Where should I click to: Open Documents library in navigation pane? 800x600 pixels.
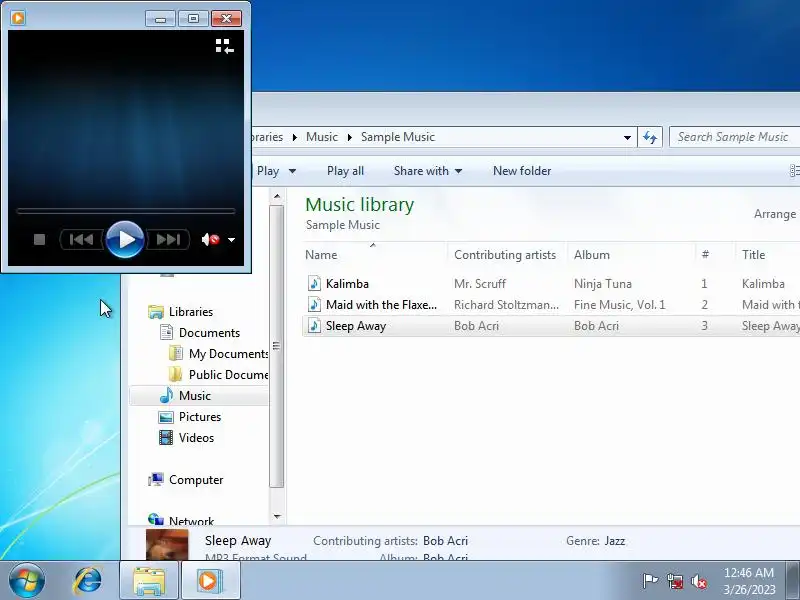tap(209, 333)
